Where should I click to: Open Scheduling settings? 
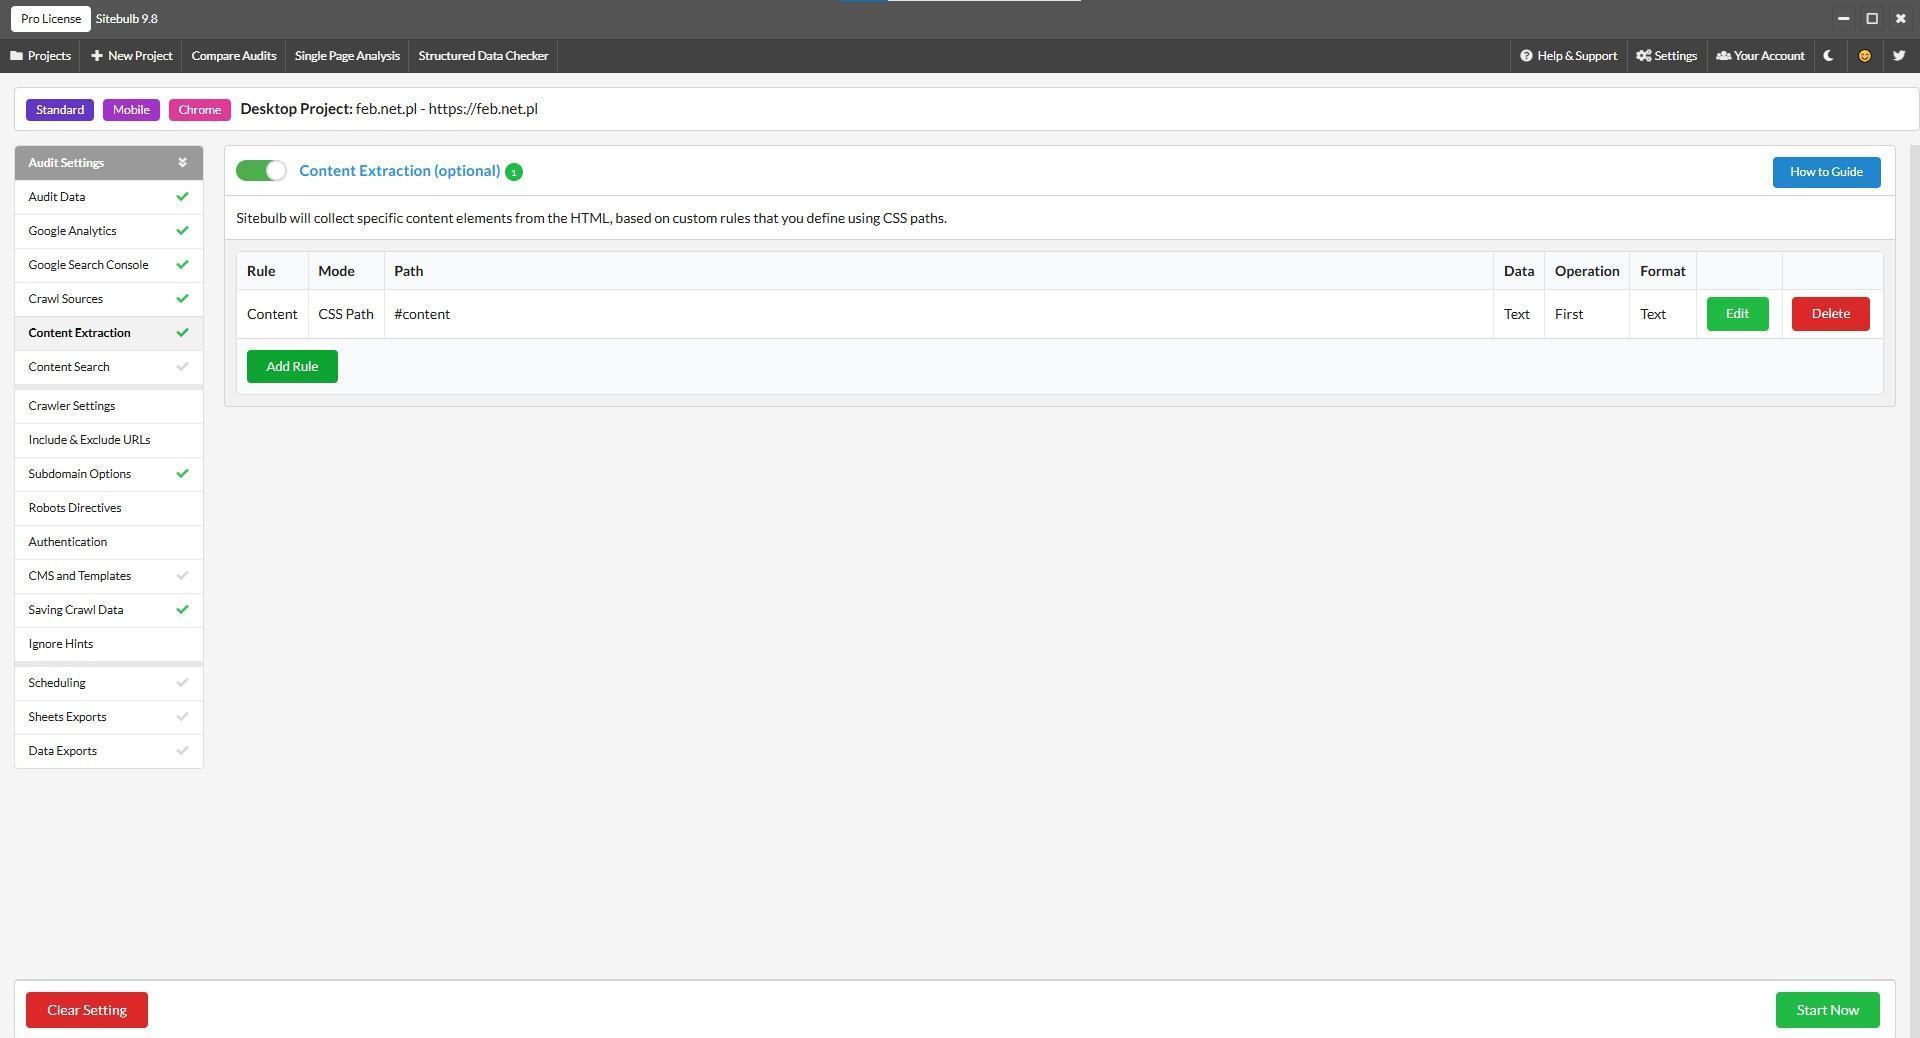tap(109, 683)
